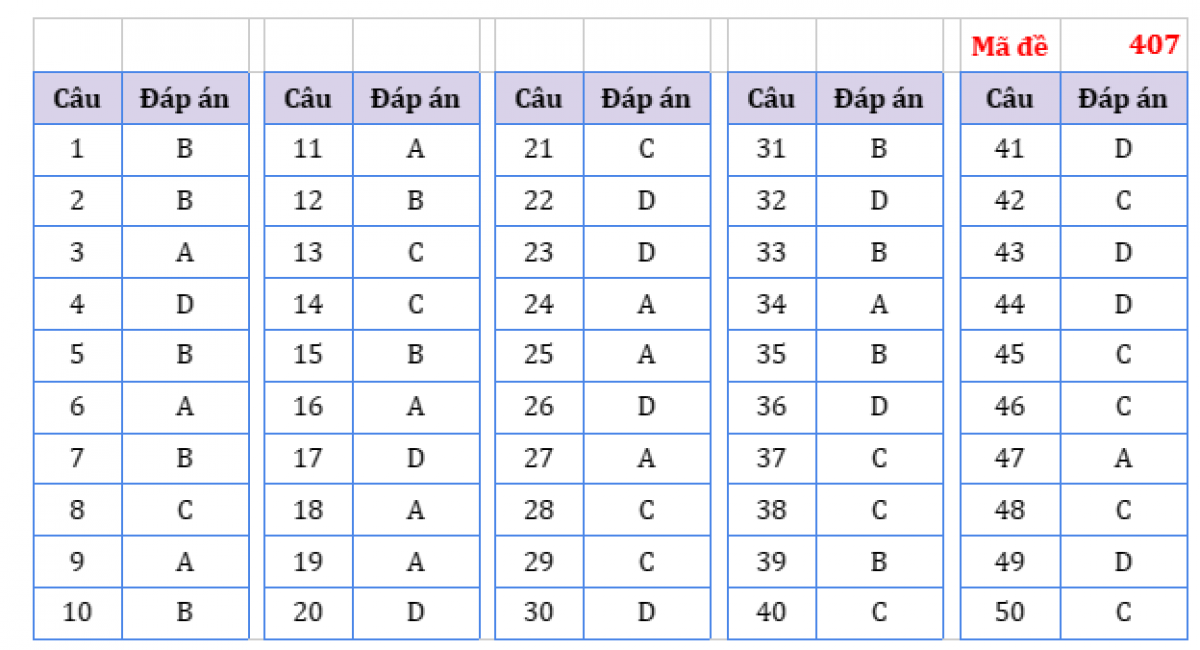The image size is (1200, 650).
Task: Select the 'Câu' header above 31
Action: point(771,98)
